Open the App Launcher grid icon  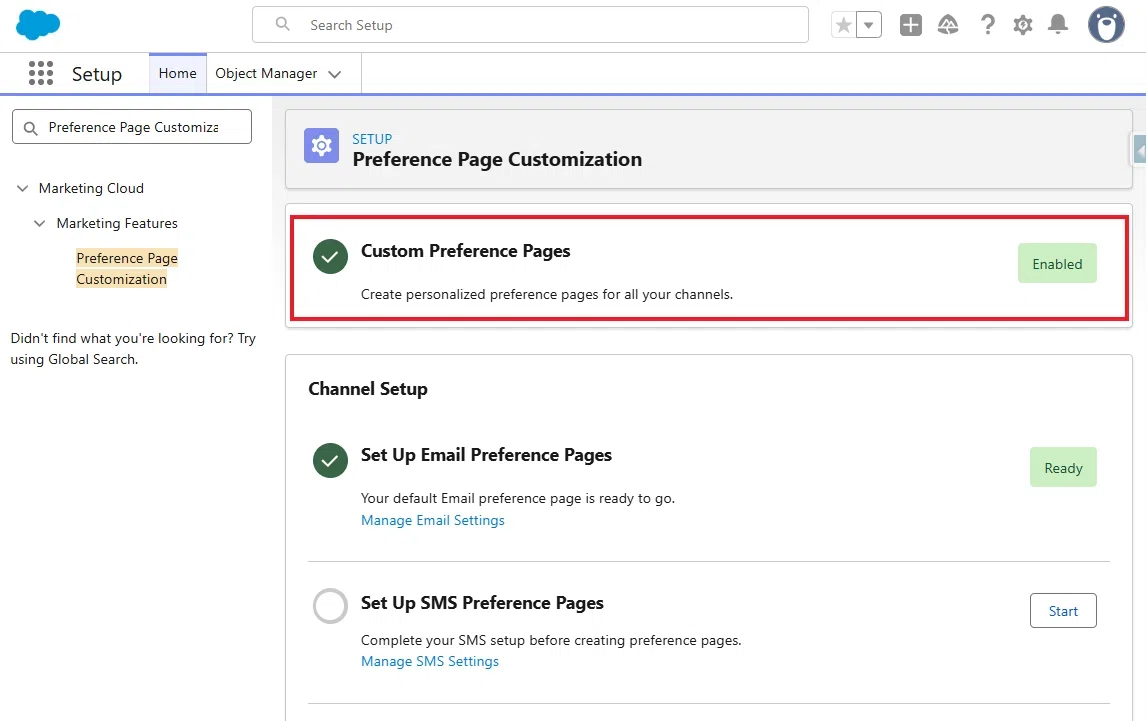coord(41,73)
